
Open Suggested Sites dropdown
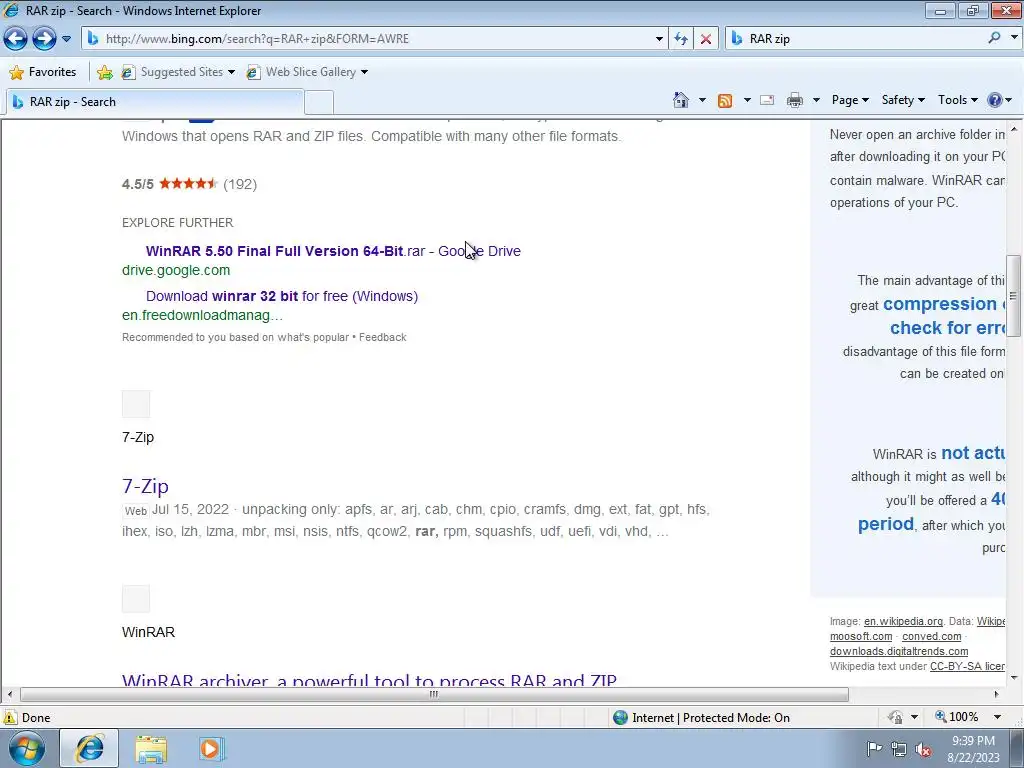click(178, 72)
